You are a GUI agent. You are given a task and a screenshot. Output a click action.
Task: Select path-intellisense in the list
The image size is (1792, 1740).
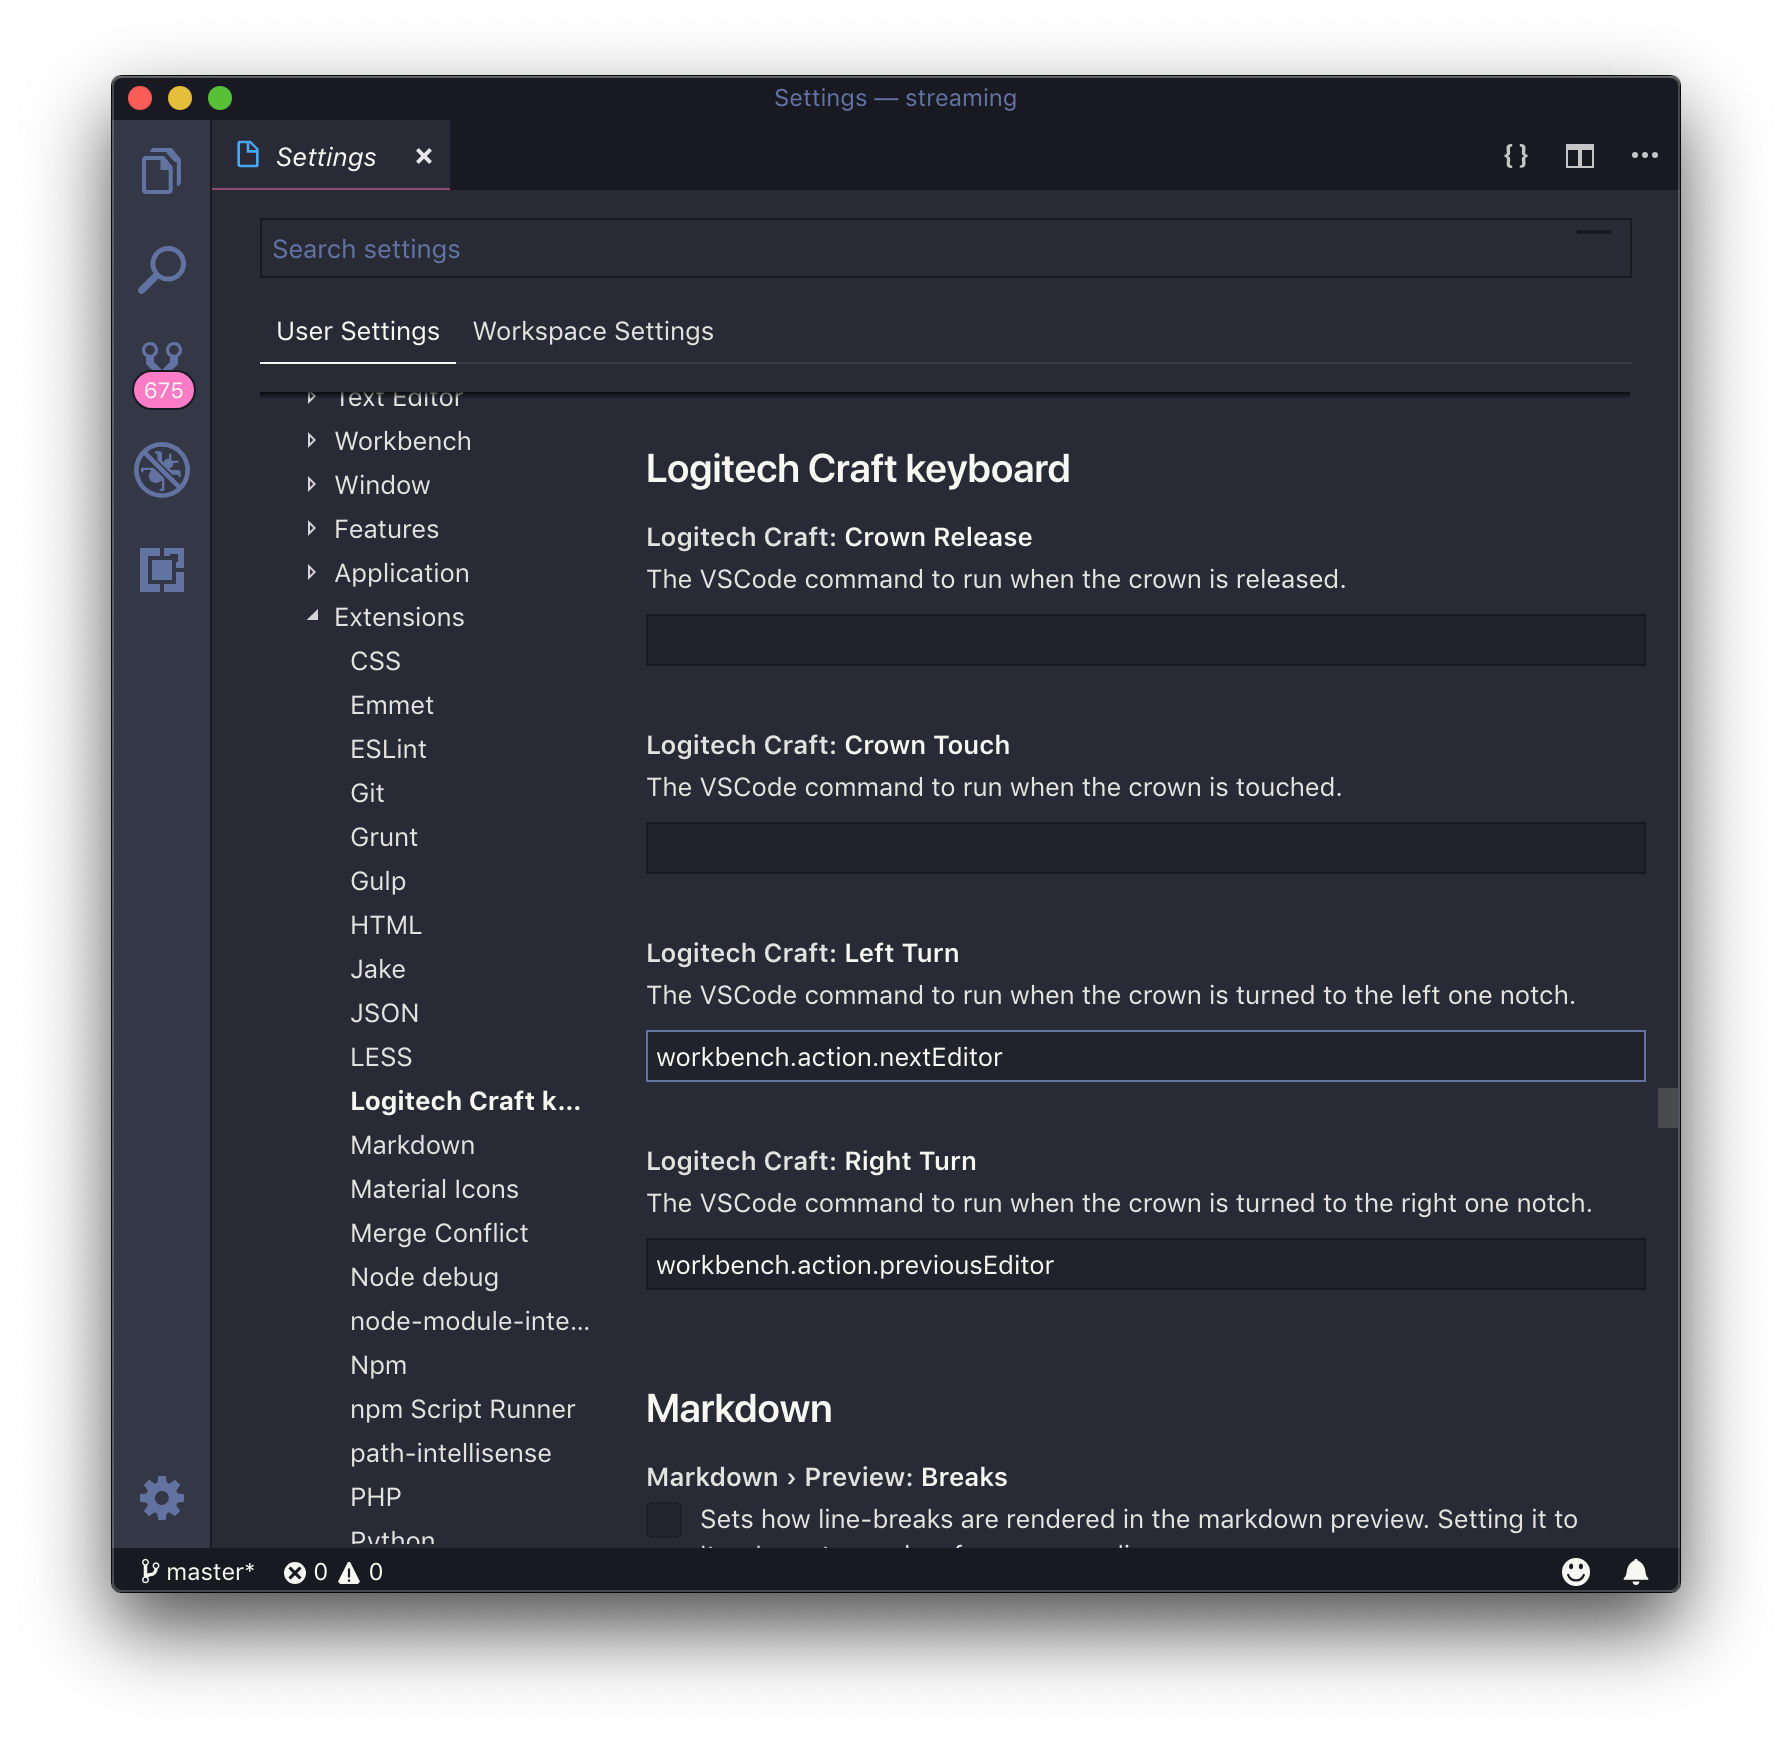pyautogui.click(x=451, y=1453)
